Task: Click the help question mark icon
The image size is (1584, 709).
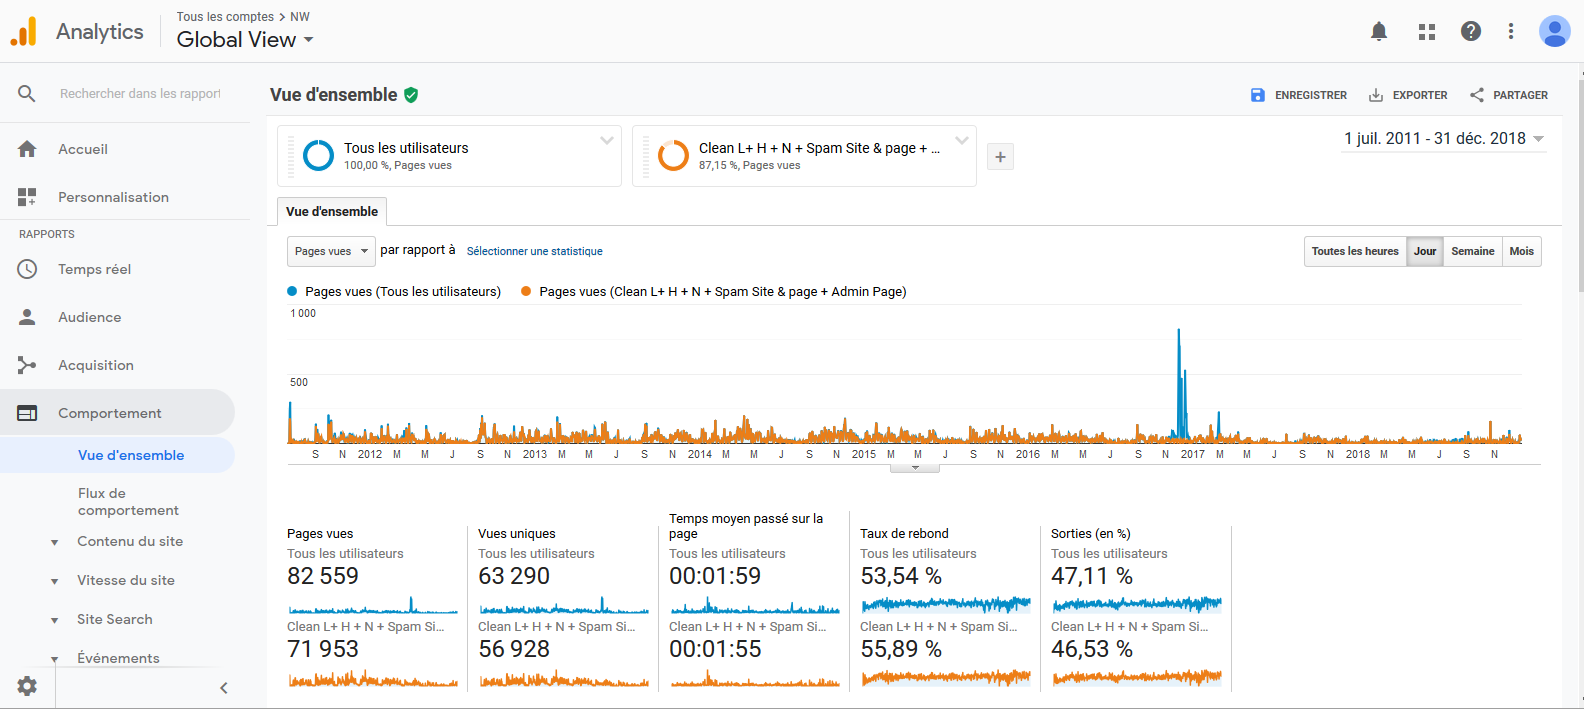Action: click(1471, 32)
